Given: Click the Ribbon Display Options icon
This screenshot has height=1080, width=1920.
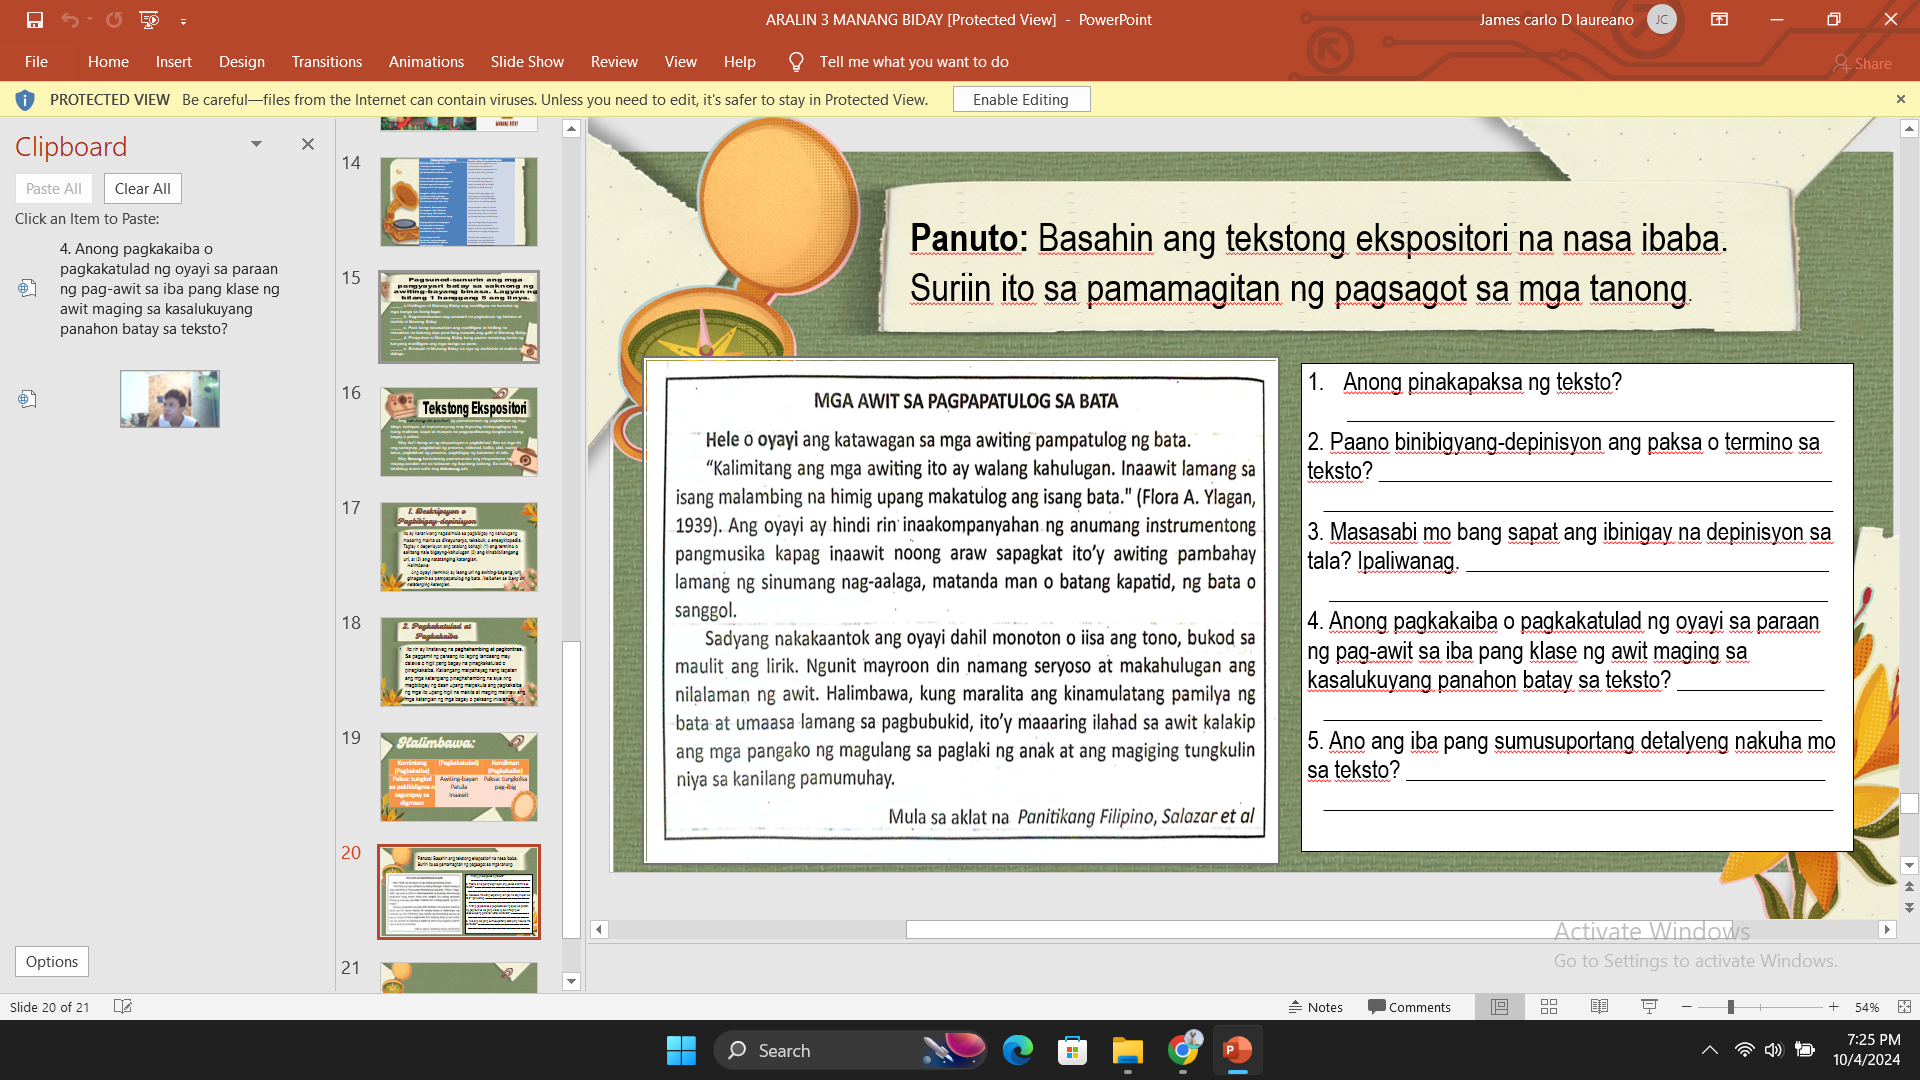Looking at the screenshot, I should pyautogui.click(x=1719, y=19).
